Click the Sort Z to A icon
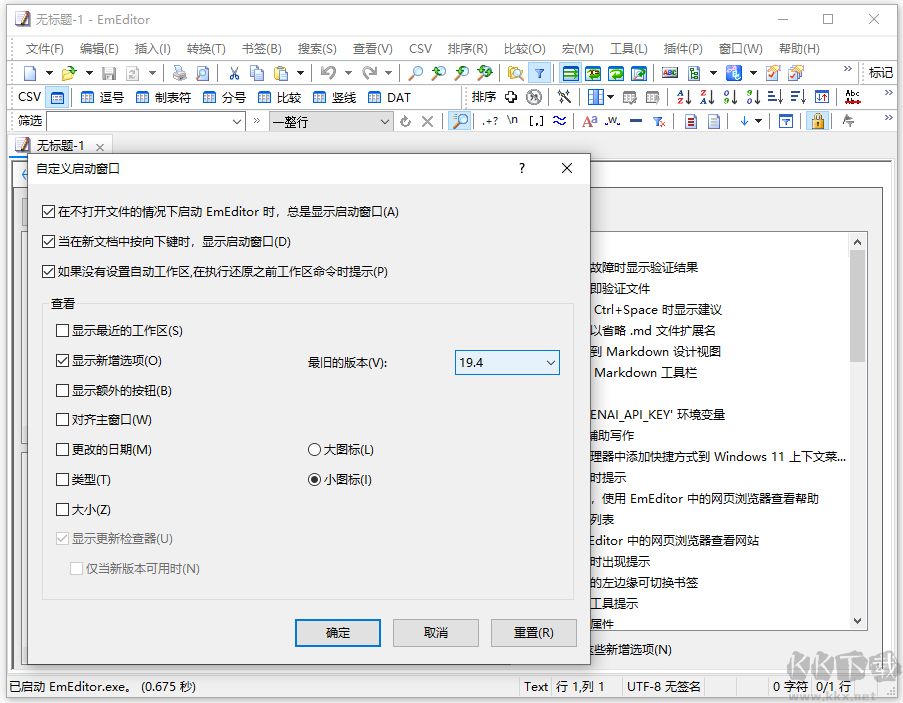The image size is (903, 703). [707, 97]
